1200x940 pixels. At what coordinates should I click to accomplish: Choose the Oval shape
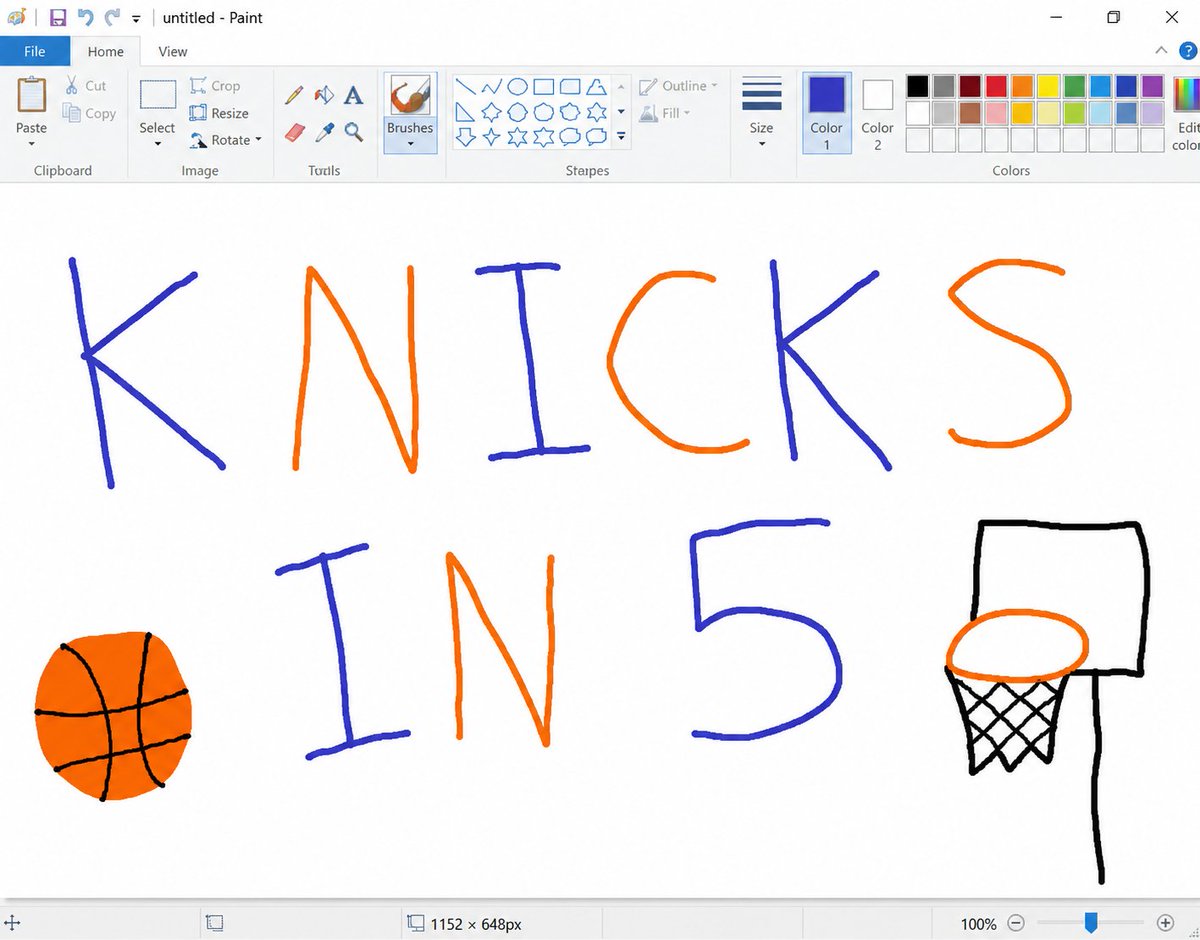pos(517,87)
